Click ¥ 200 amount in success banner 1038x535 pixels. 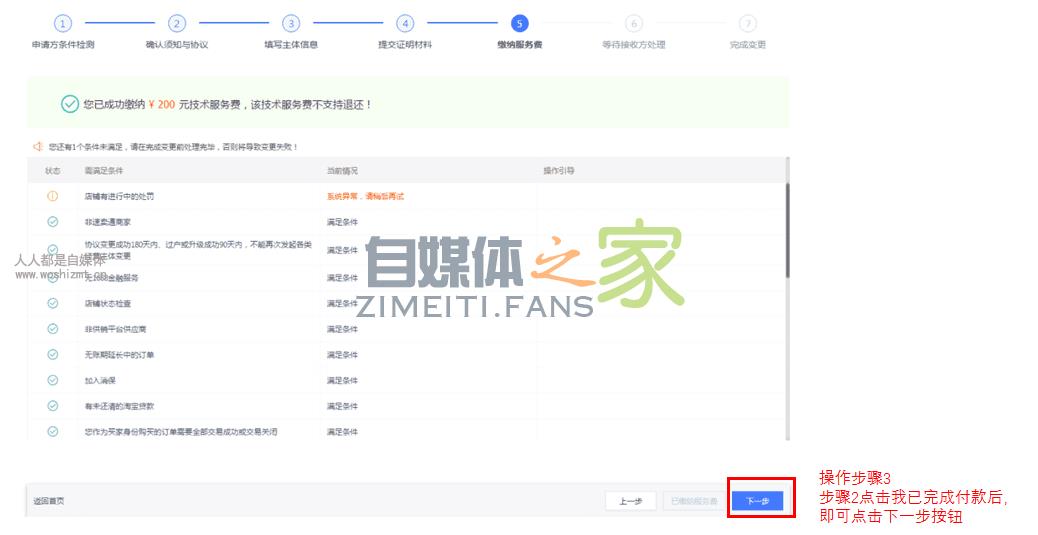pos(162,105)
